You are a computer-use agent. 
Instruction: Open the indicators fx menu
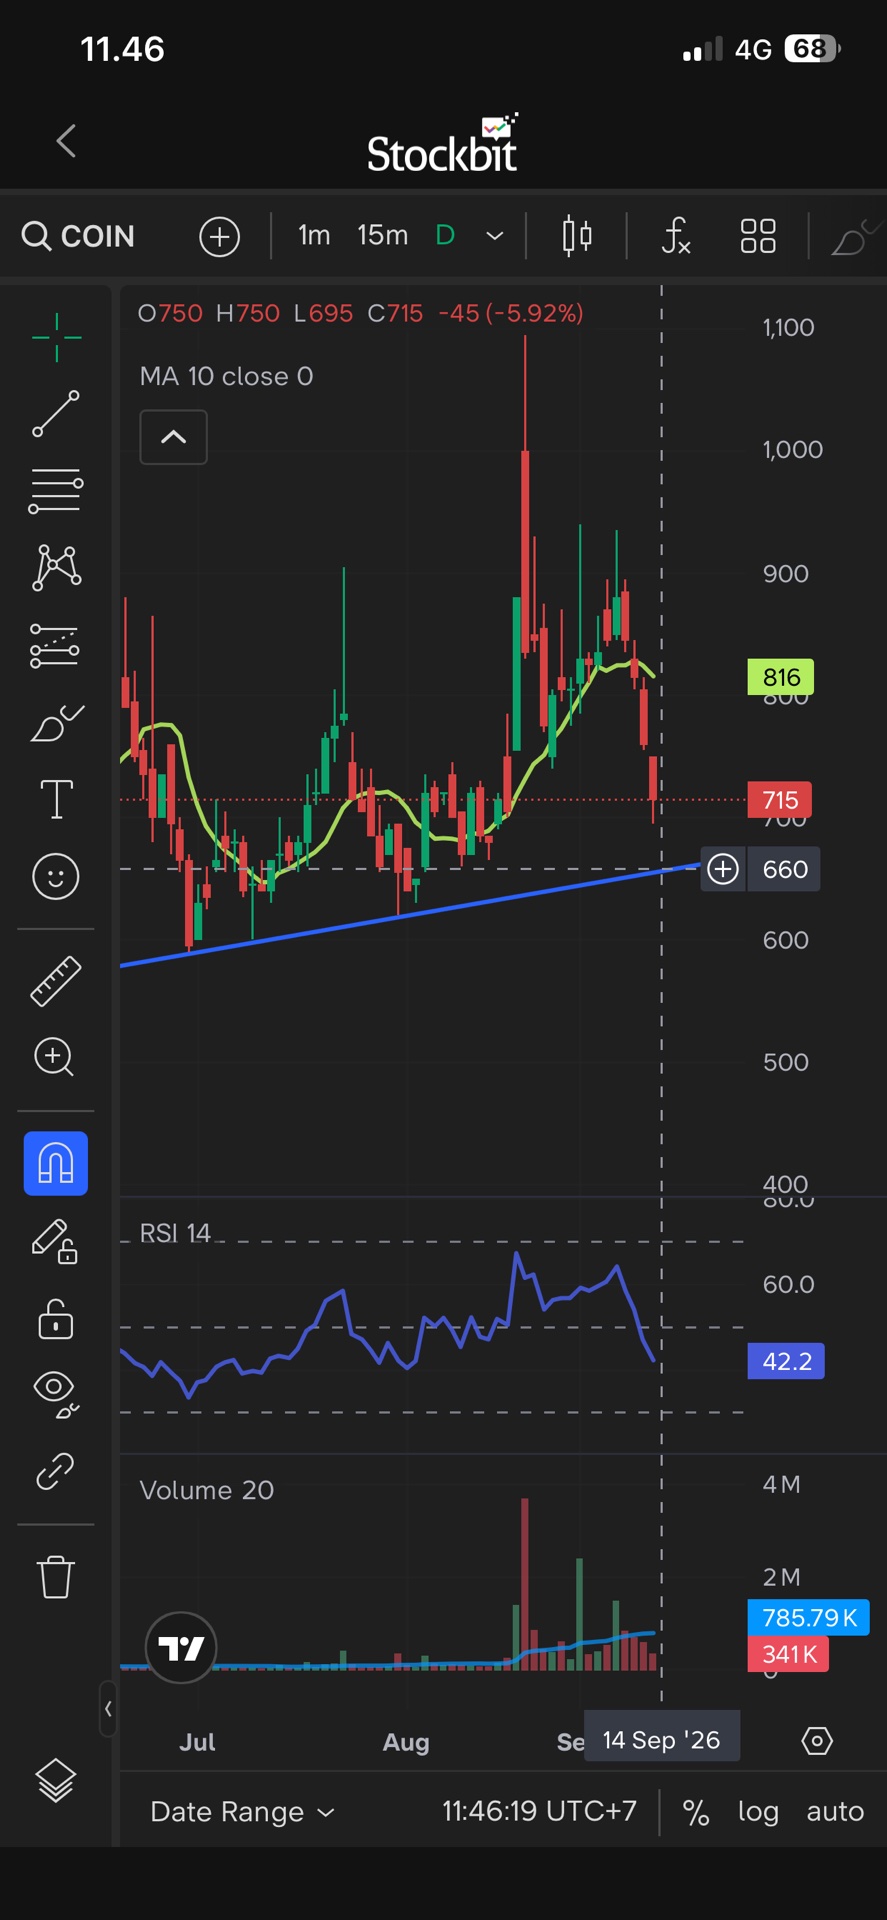tap(676, 236)
